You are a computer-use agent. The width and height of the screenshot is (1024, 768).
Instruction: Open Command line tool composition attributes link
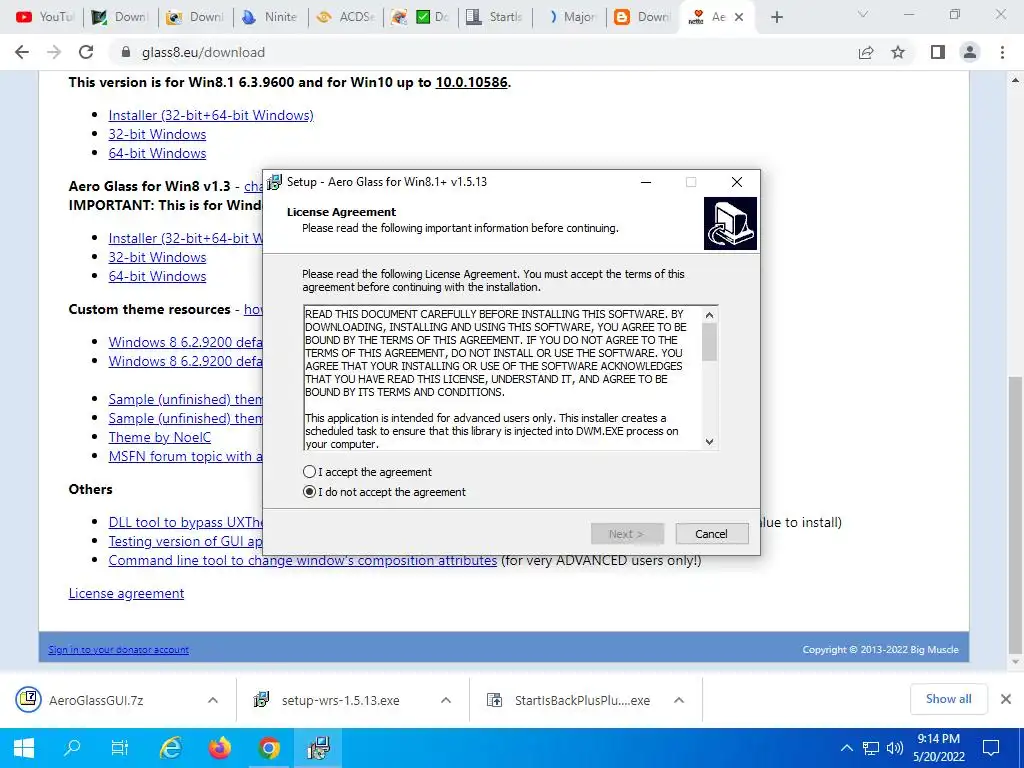302,560
